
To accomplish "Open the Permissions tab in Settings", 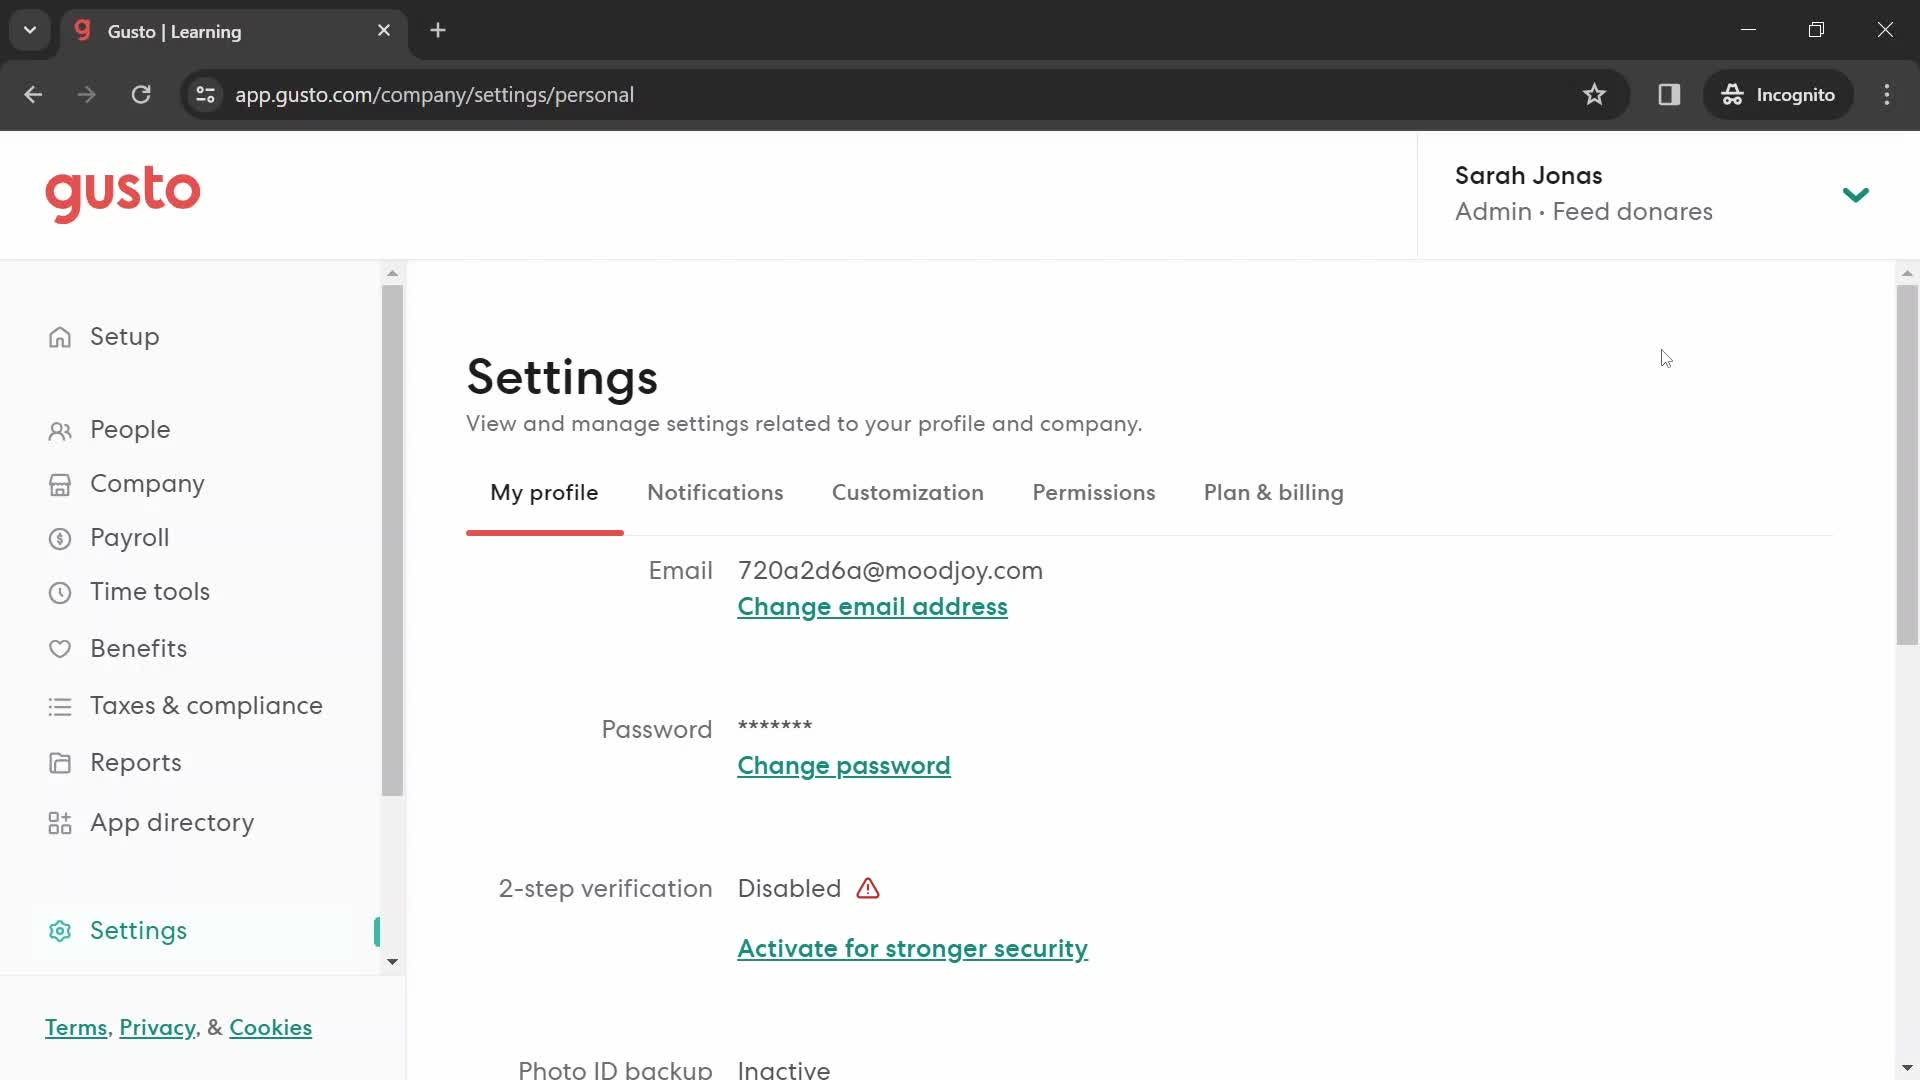I will pos(1093,492).
